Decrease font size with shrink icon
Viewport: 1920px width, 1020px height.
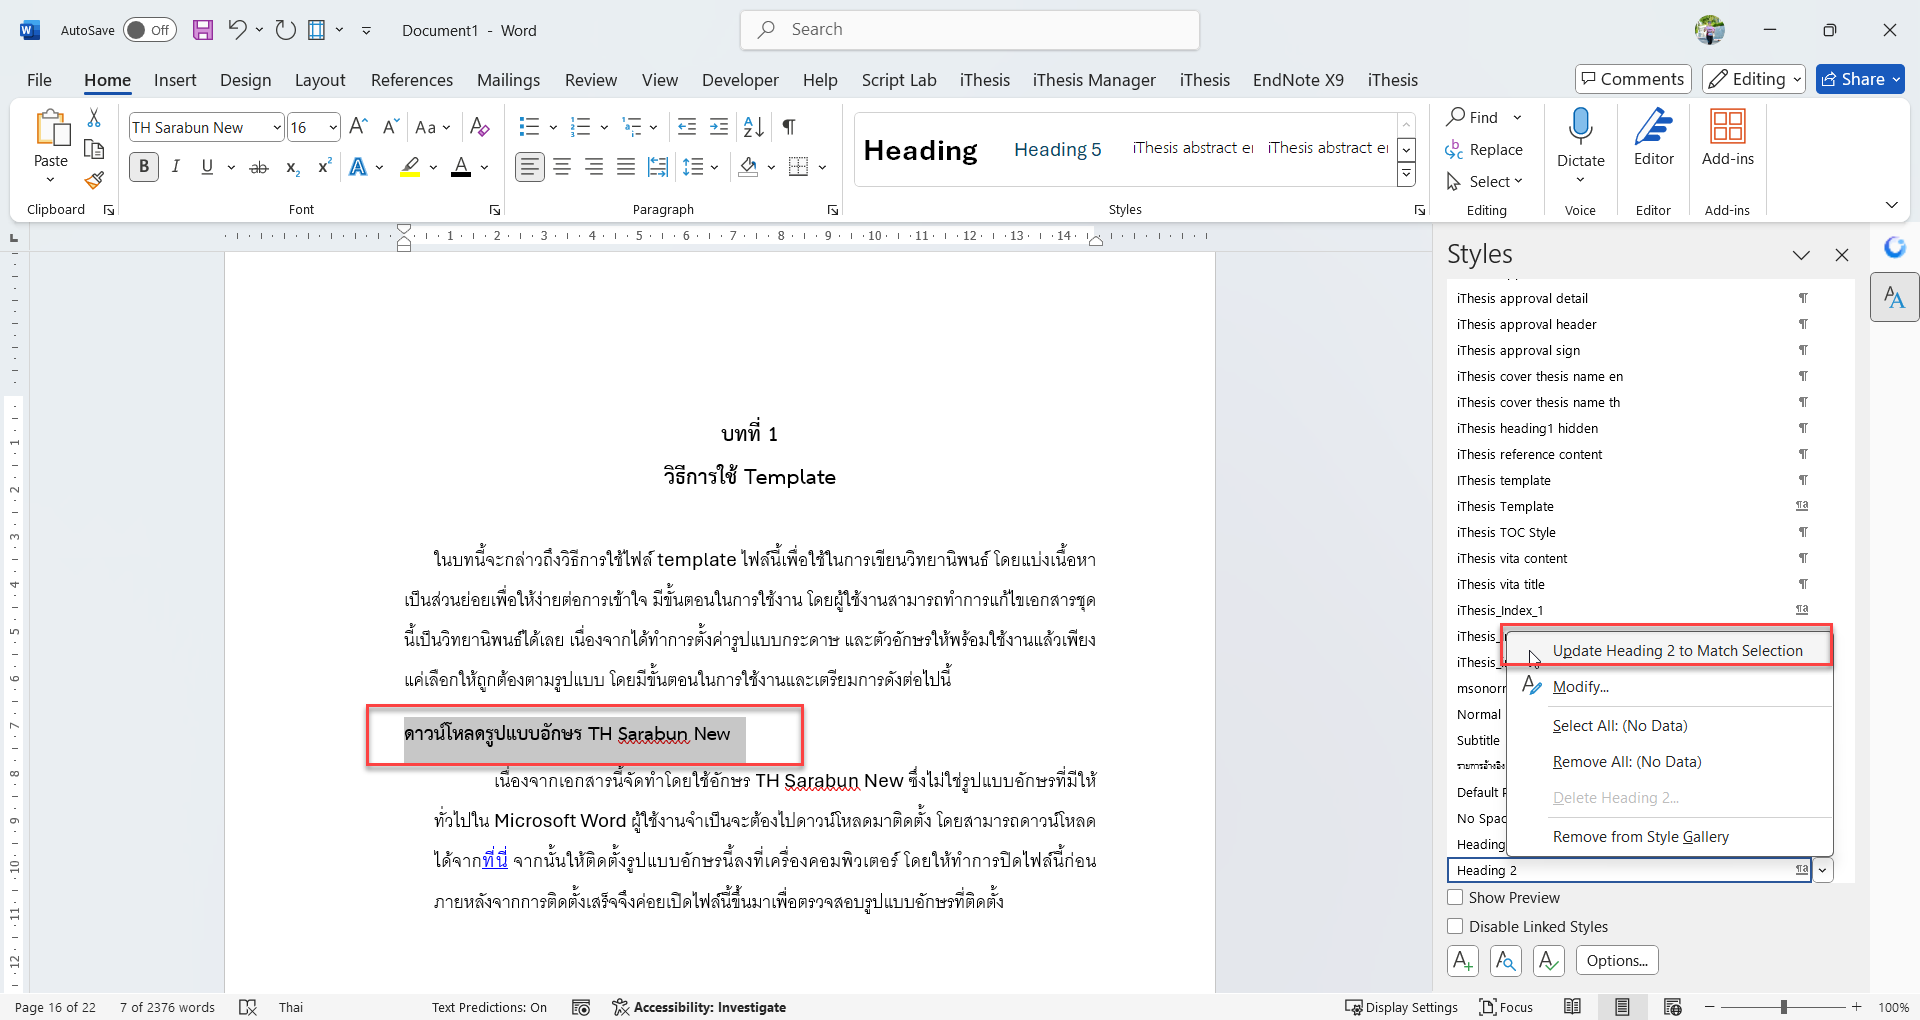pyautogui.click(x=390, y=127)
